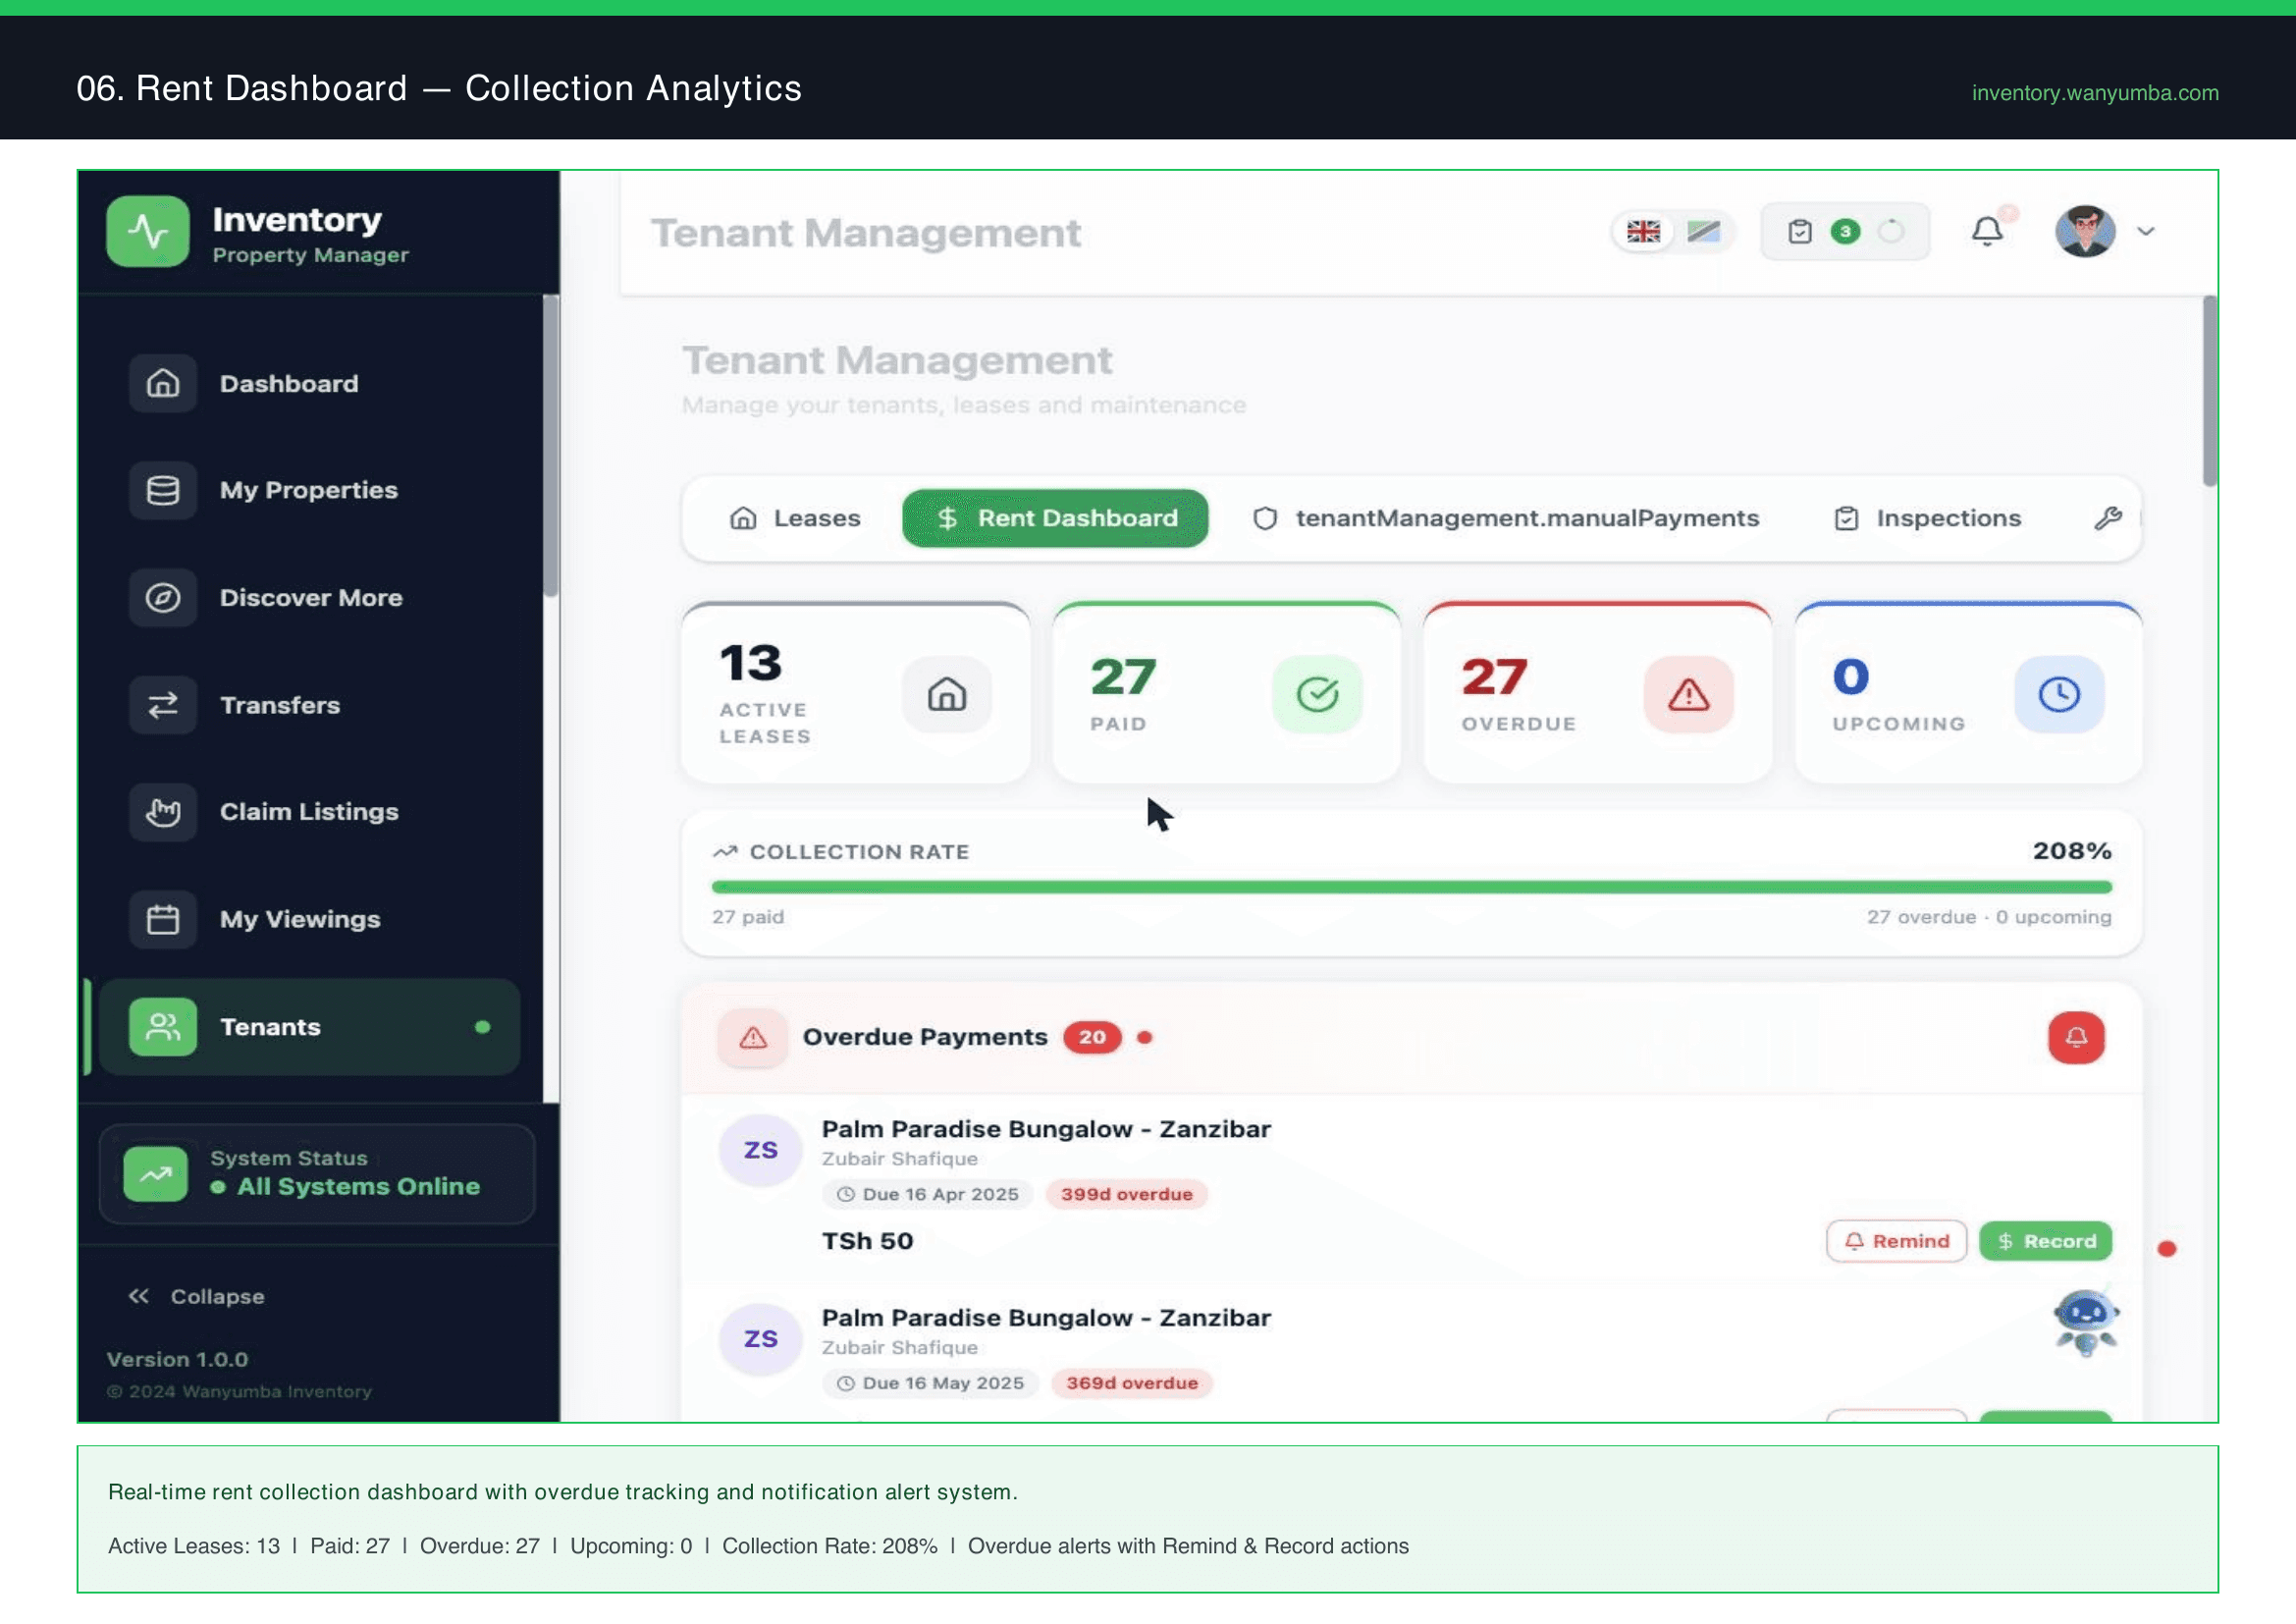Click the Claim Listings hand icon

point(163,812)
